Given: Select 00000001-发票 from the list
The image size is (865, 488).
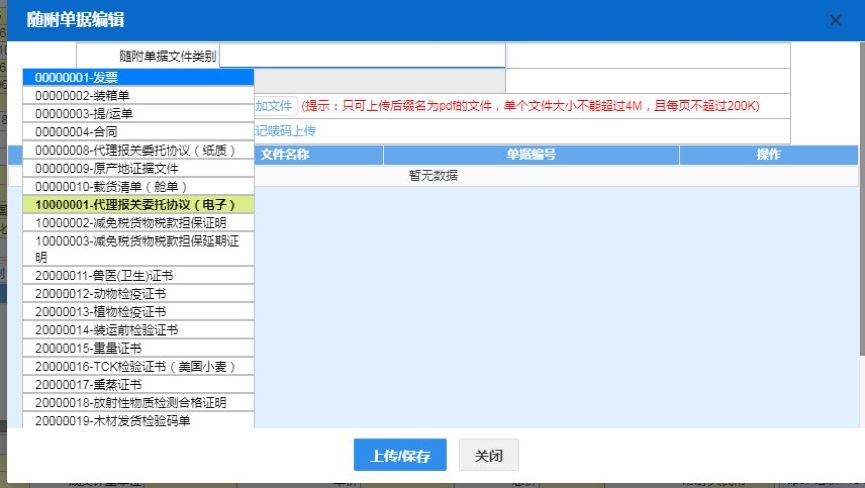Looking at the screenshot, I should (138, 77).
